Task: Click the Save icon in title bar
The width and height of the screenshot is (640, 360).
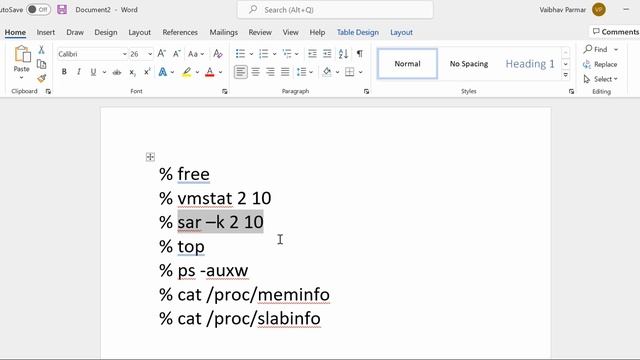Action: 62,9
